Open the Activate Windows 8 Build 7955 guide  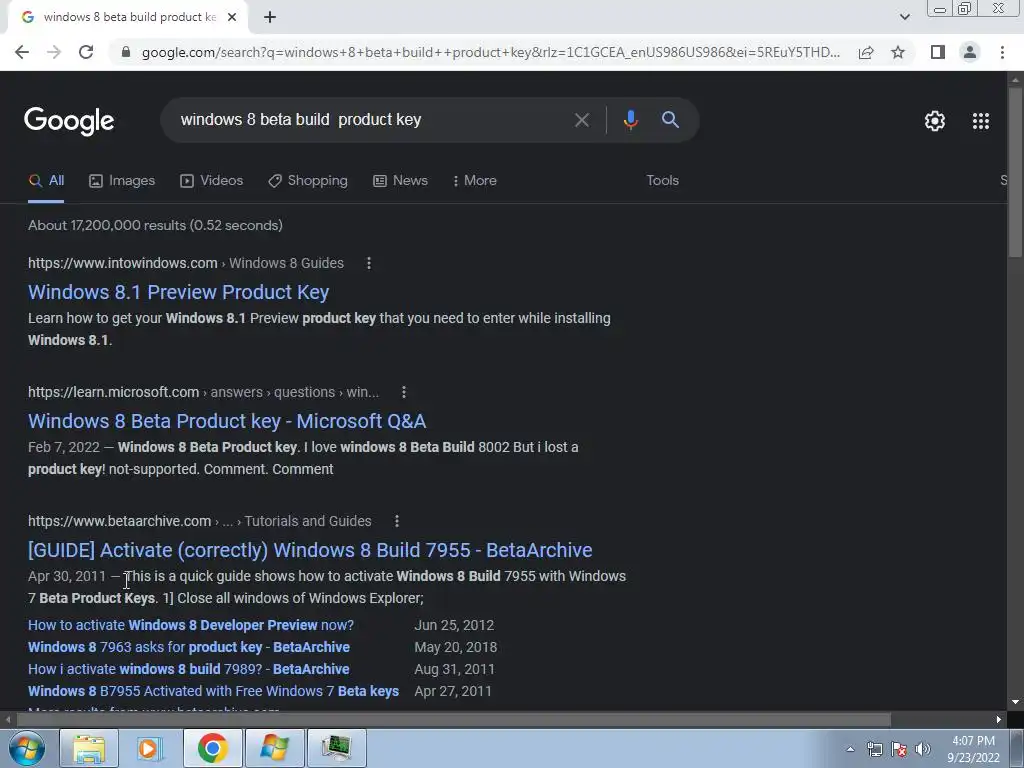[x=310, y=550]
